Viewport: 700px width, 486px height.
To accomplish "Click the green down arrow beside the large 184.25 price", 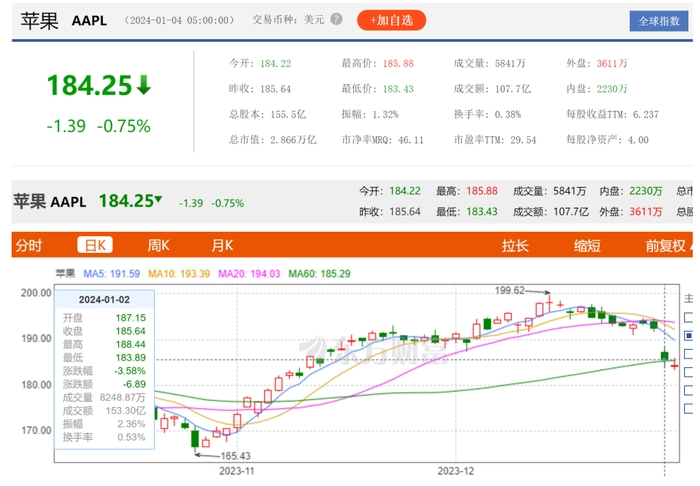I will point(143,86).
